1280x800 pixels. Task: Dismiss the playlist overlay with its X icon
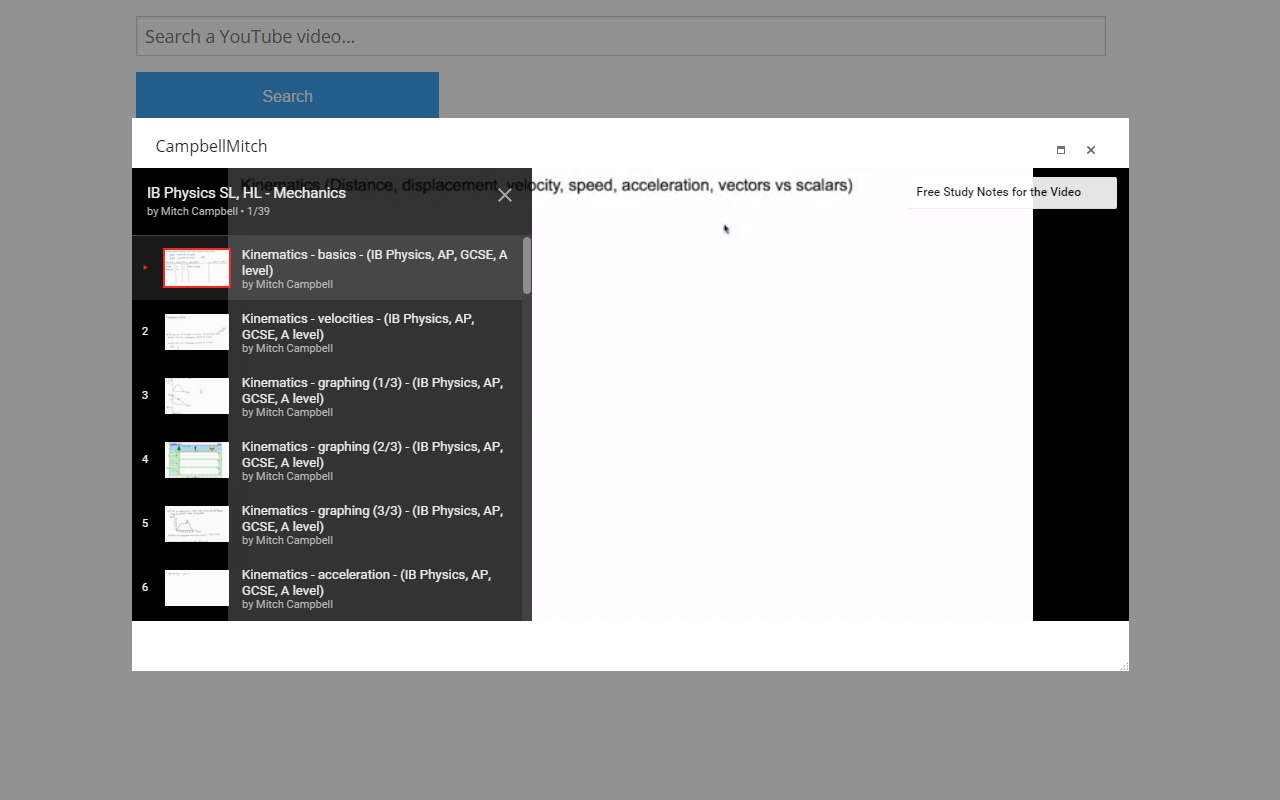click(x=505, y=195)
